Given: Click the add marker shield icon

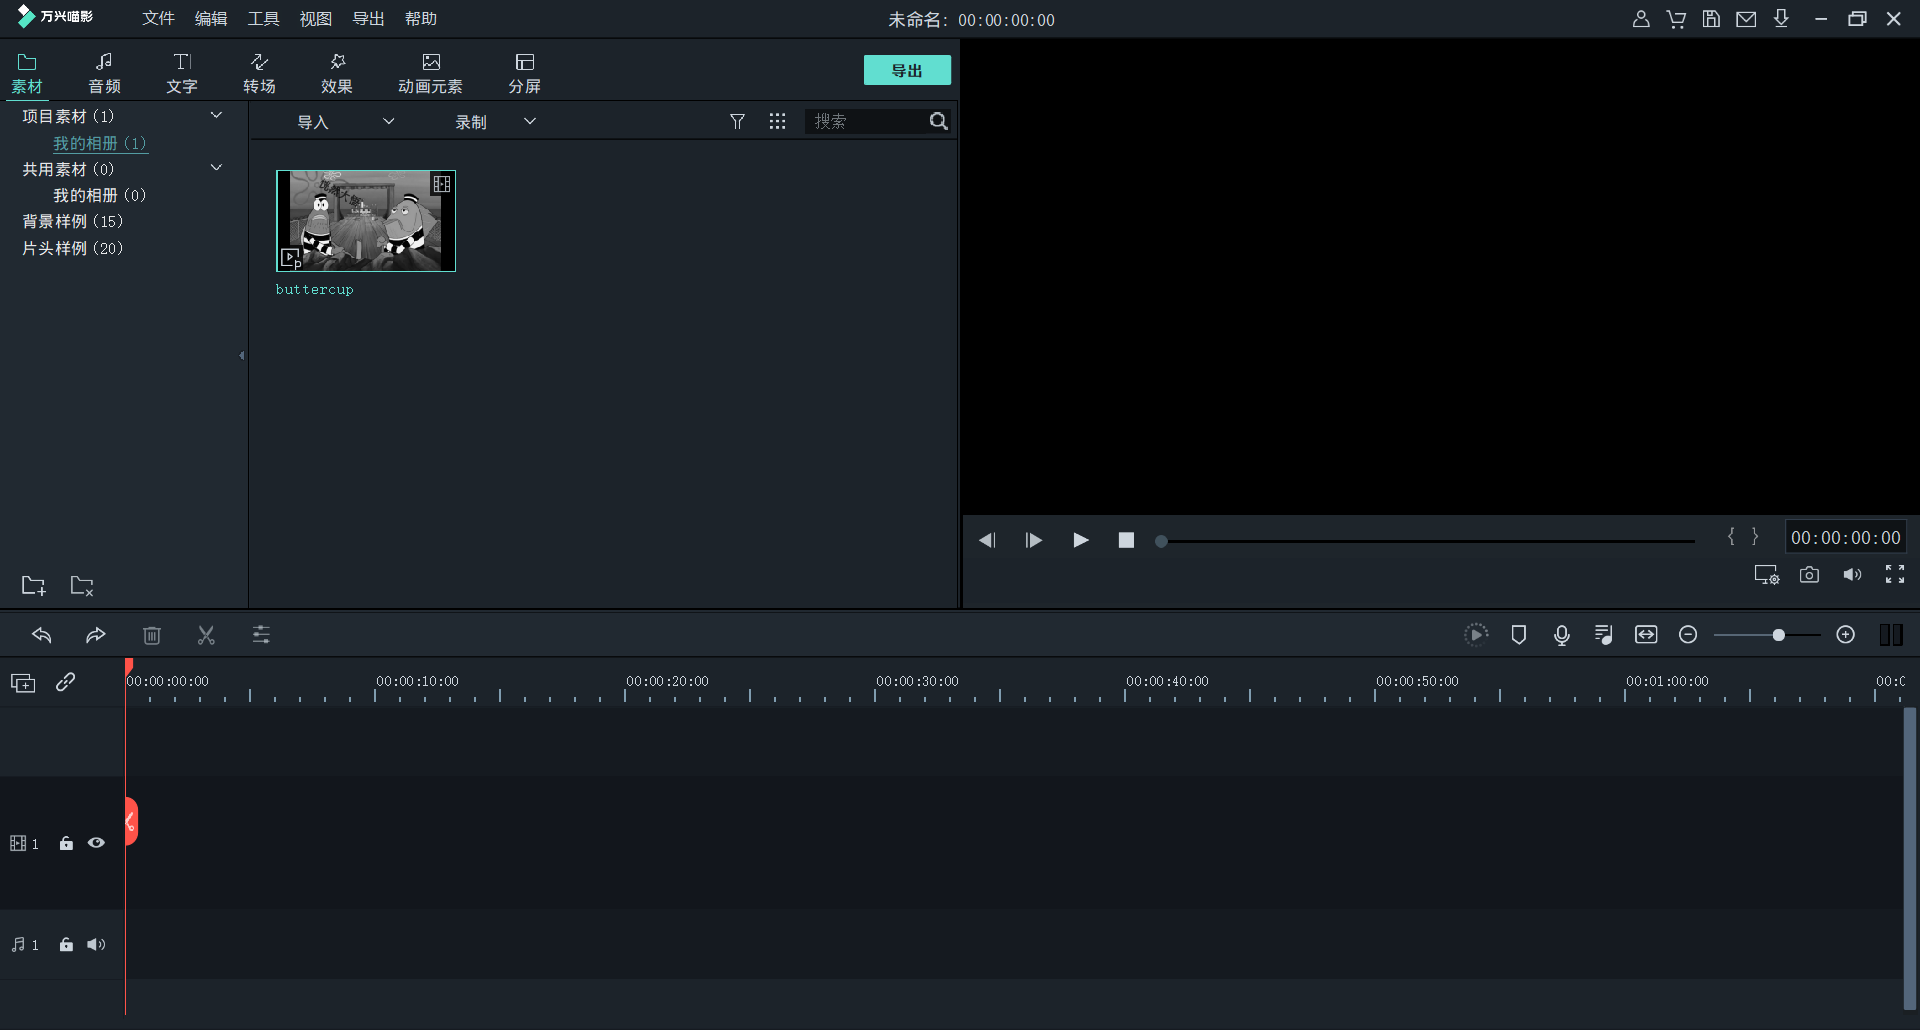Looking at the screenshot, I should point(1519,635).
